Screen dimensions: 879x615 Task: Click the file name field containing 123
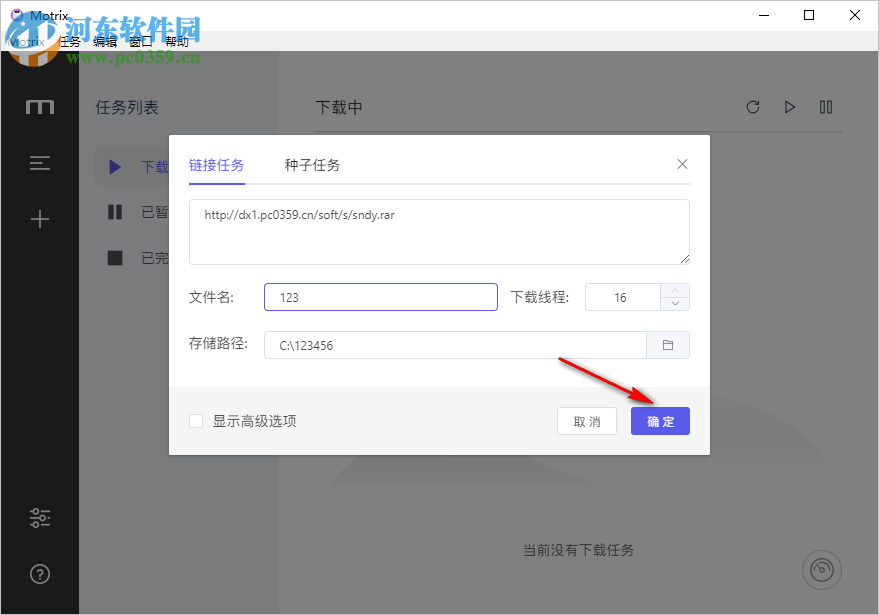[381, 297]
